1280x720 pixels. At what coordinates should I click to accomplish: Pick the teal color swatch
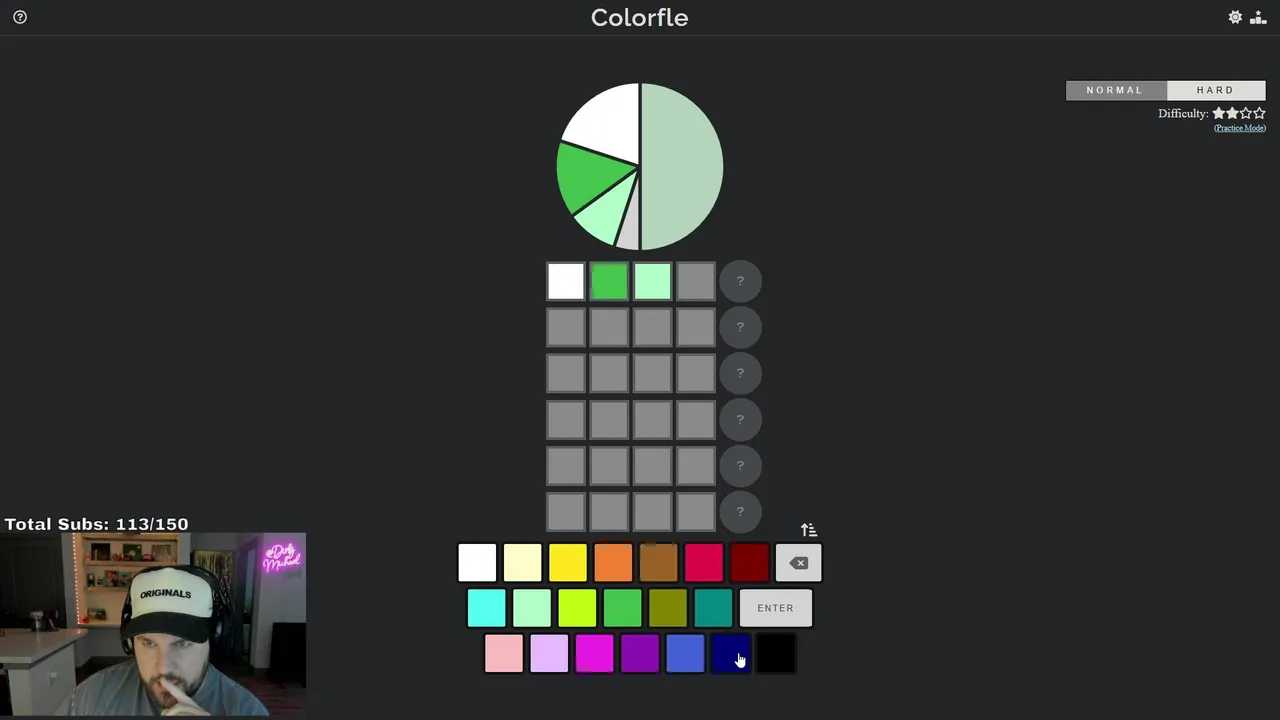tap(713, 608)
